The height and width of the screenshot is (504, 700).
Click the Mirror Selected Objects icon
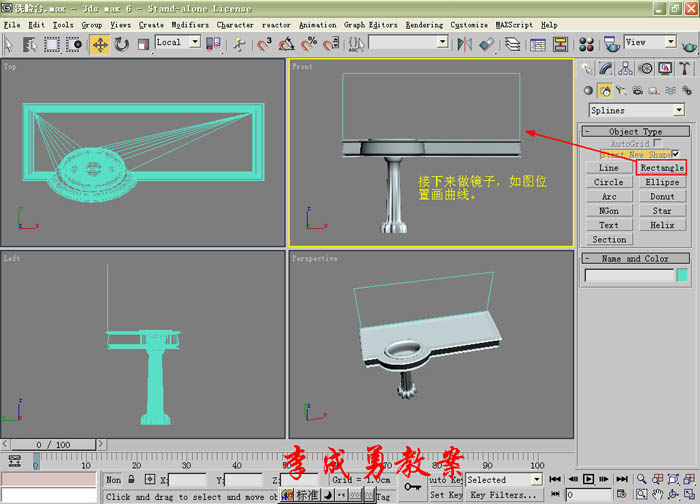tap(465, 44)
